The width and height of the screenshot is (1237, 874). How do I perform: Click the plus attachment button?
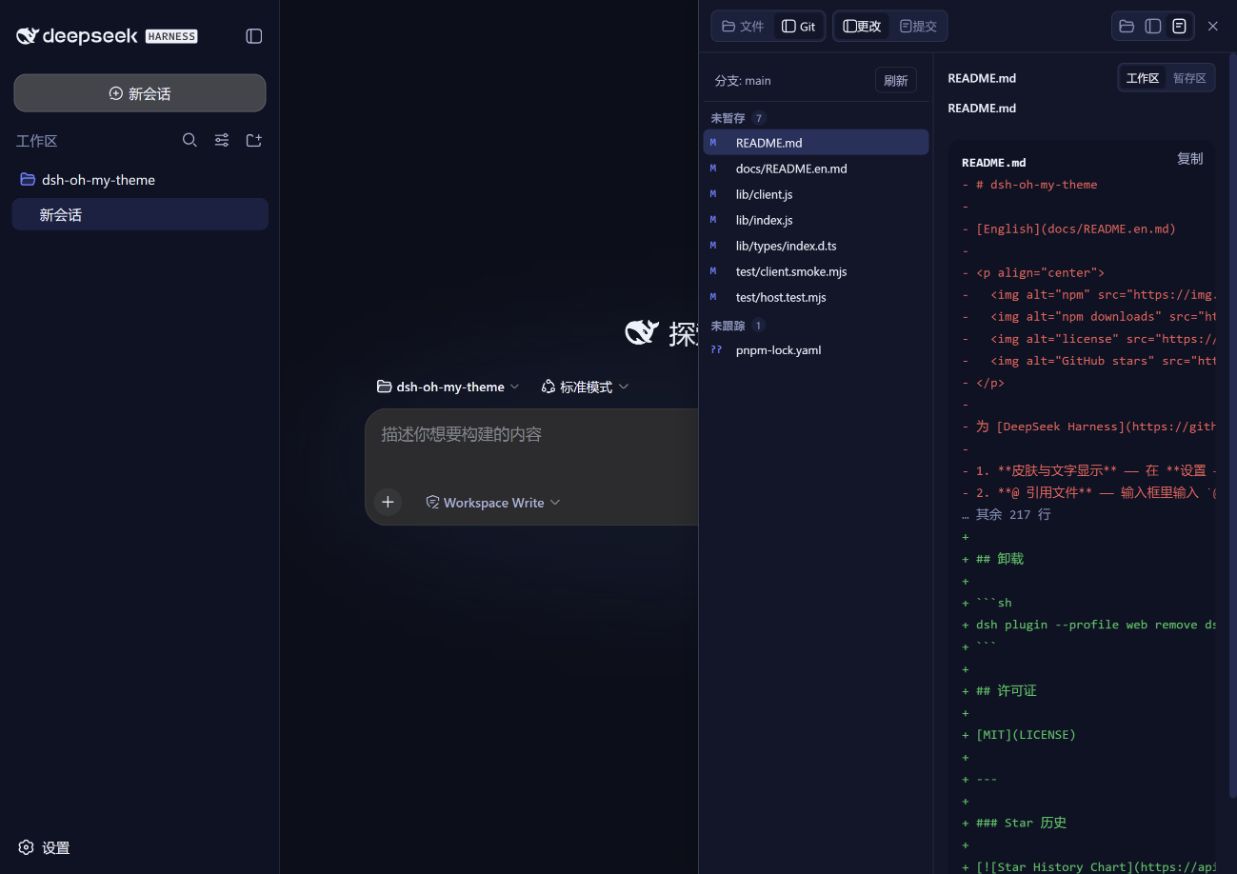coord(388,502)
